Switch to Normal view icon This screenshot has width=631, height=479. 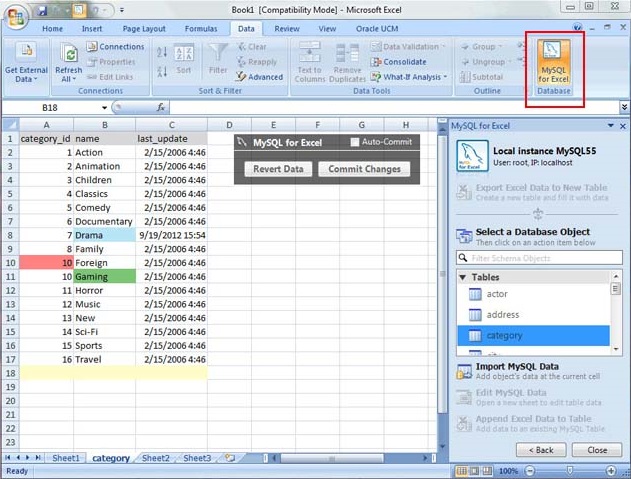click(x=462, y=471)
